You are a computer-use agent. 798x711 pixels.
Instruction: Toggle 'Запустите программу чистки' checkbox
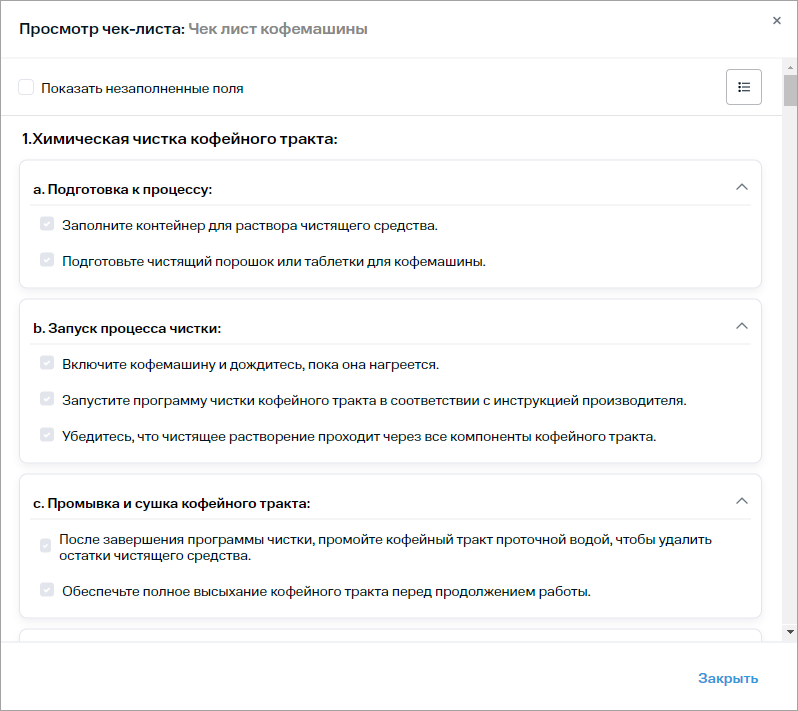tap(46, 400)
